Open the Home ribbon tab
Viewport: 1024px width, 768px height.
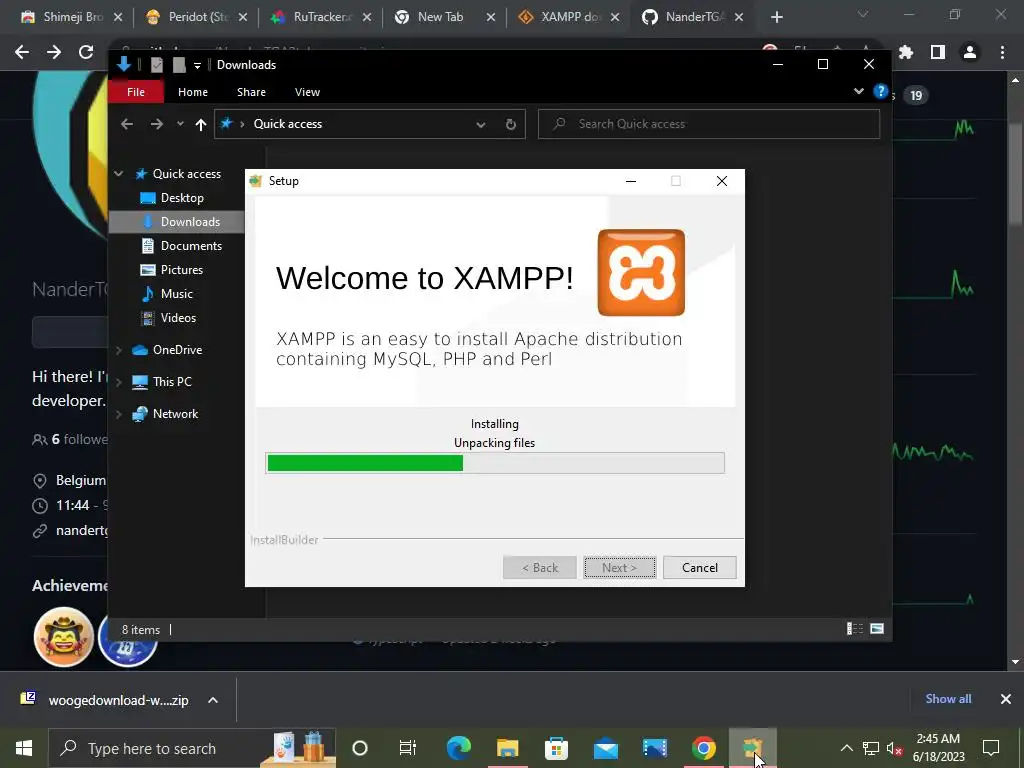[x=193, y=92]
